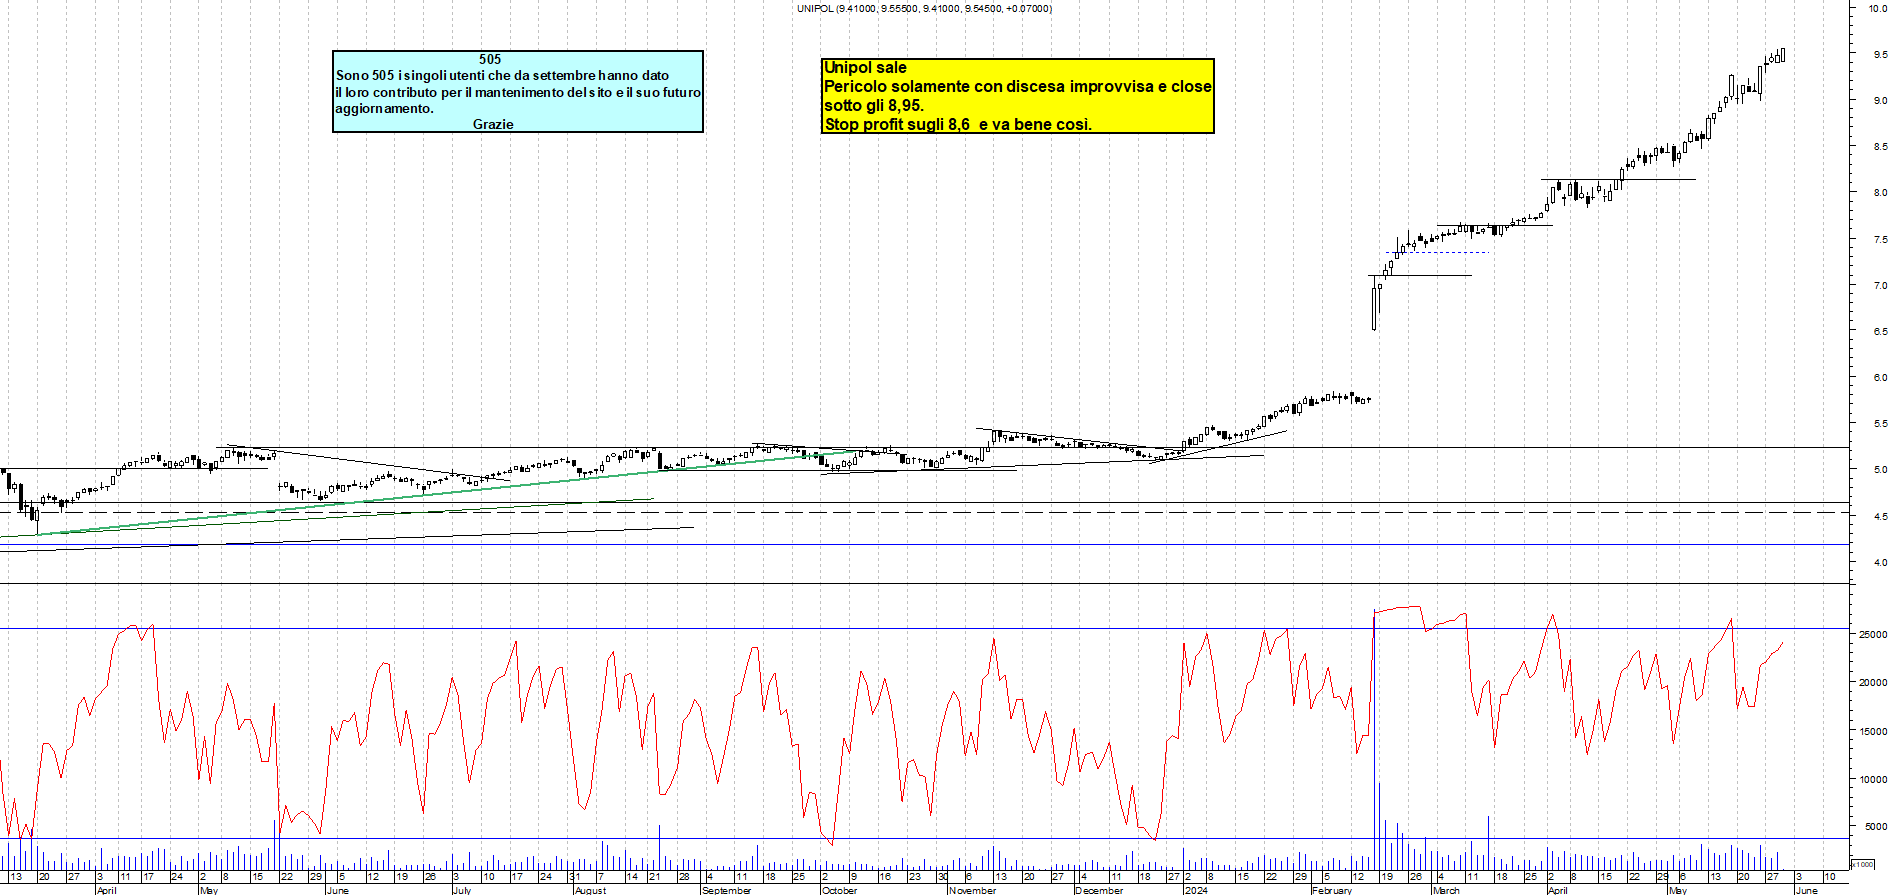Select the cyan '505' contributors note box
The width and height of the screenshot is (1890, 895).
point(518,92)
